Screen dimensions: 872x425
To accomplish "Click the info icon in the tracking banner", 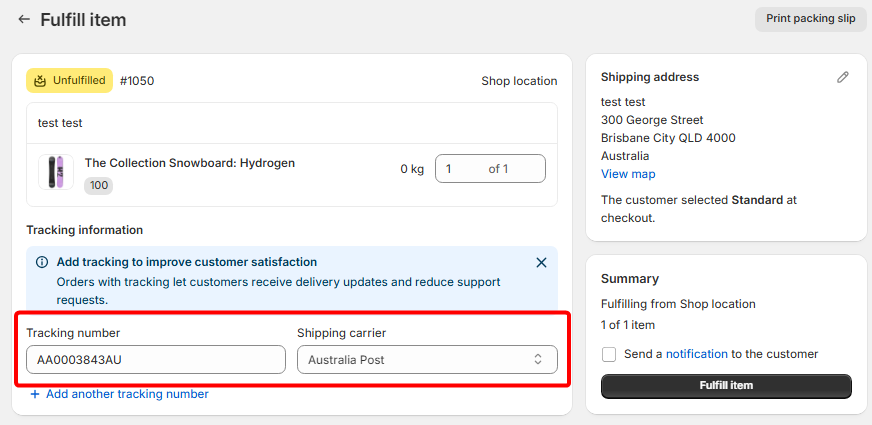I will point(42,262).
